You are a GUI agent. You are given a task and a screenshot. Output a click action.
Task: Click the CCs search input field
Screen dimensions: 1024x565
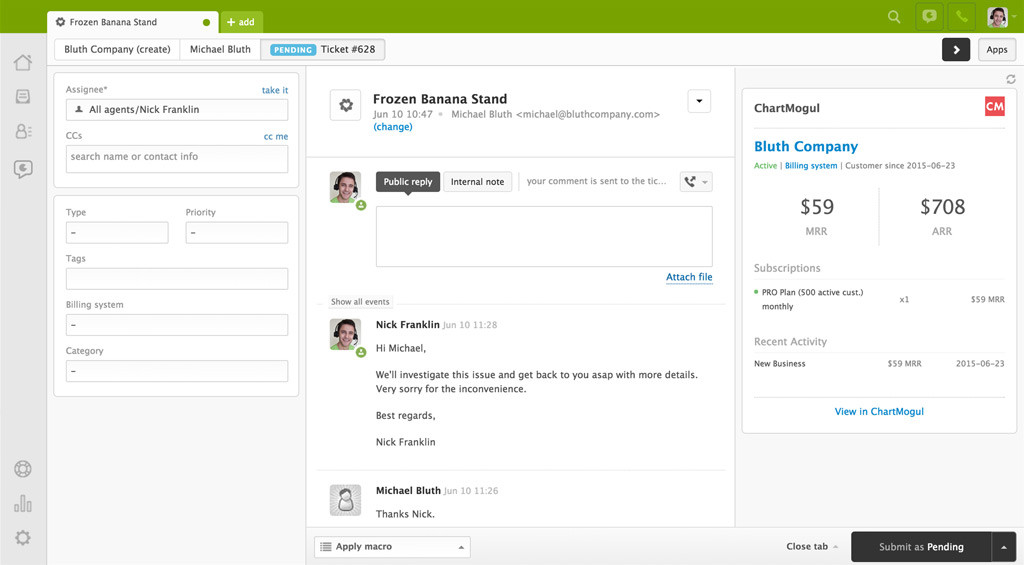tap(176, 157)
